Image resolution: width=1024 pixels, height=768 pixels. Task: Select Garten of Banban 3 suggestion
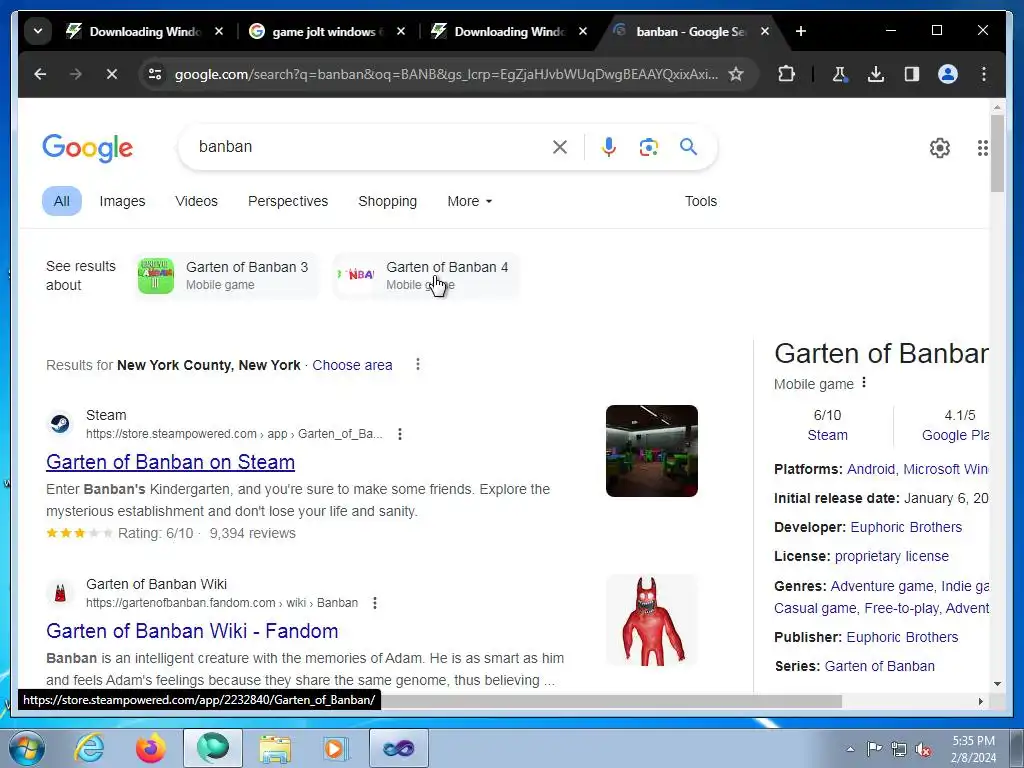click(x=226, y=276)
